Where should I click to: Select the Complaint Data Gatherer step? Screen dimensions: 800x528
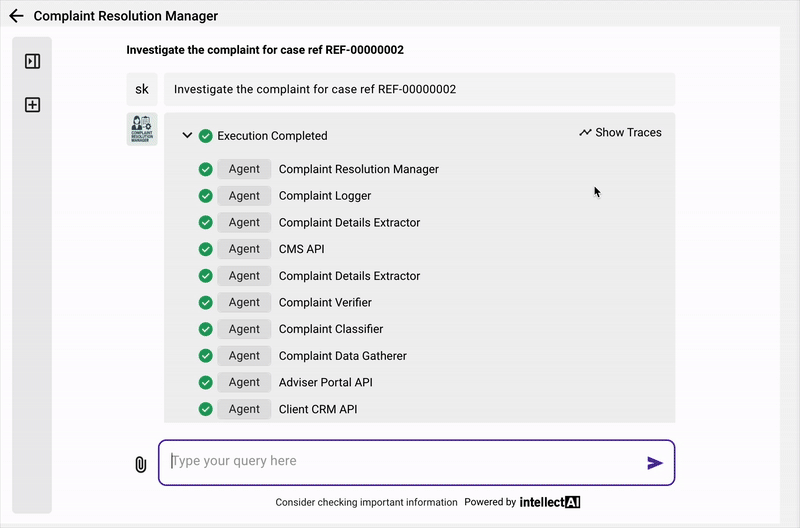click(342, 356)
